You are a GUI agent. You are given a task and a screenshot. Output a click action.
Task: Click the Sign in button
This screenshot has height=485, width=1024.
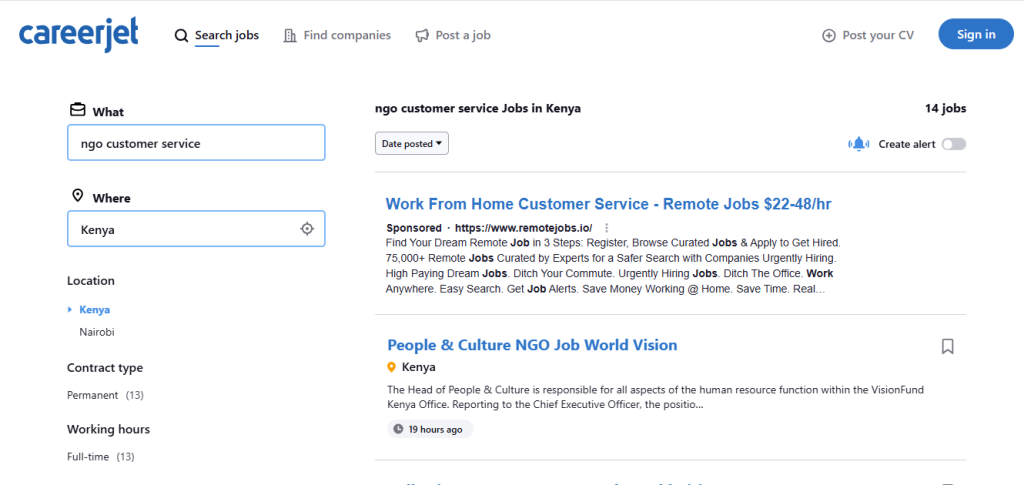click(x=976, y=34)
